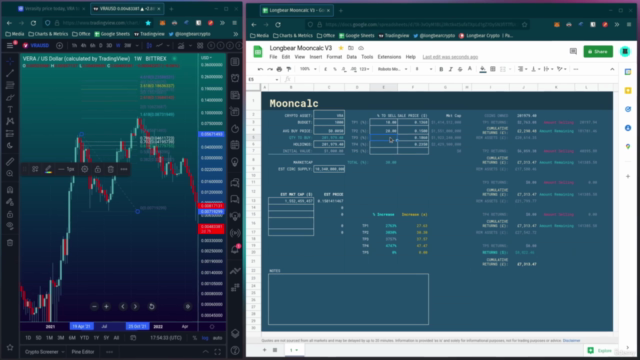
Task: Open the number format 123 dropdown
Action: (364, 69)
